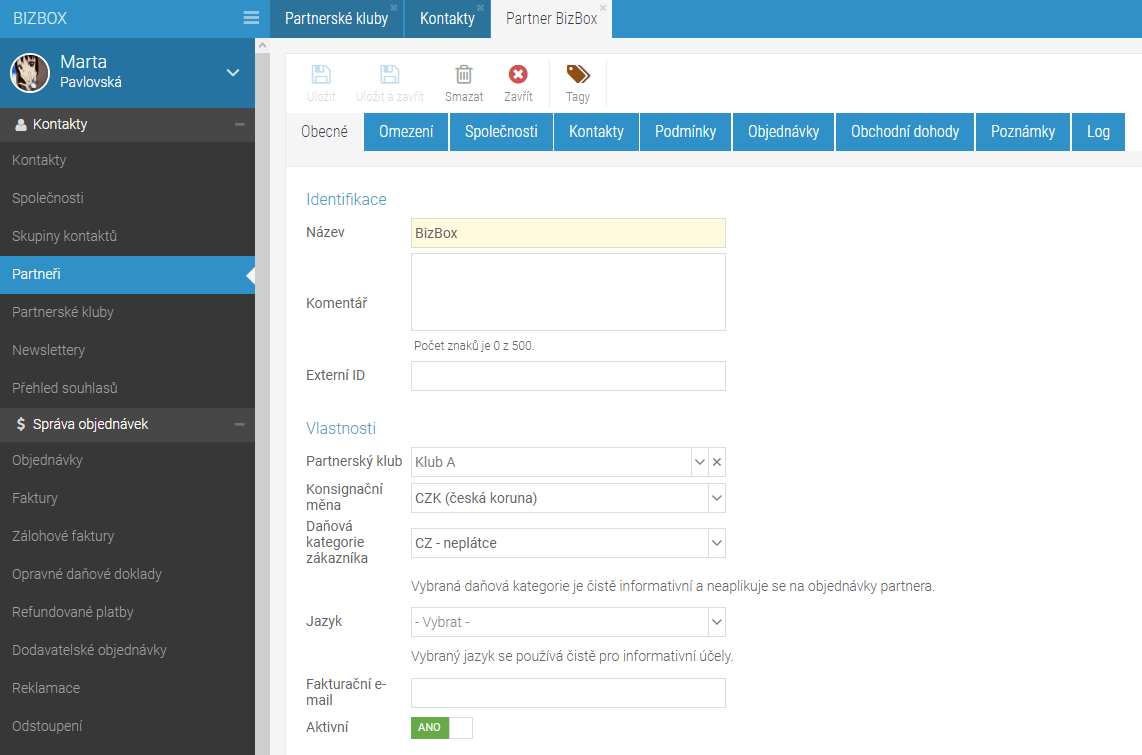Open the Konsignační měna currency dropdown
Image resolution: width=1142 pixels, height=755 pixels.
pos(568,499)
